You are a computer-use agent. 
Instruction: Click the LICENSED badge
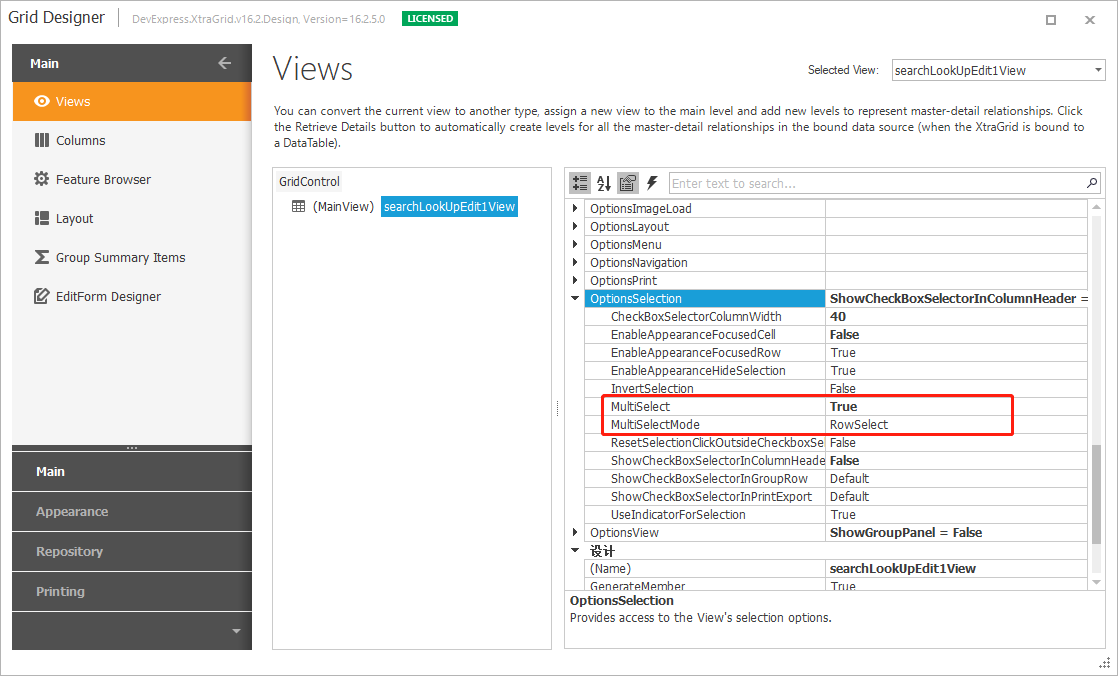[430, 19]
